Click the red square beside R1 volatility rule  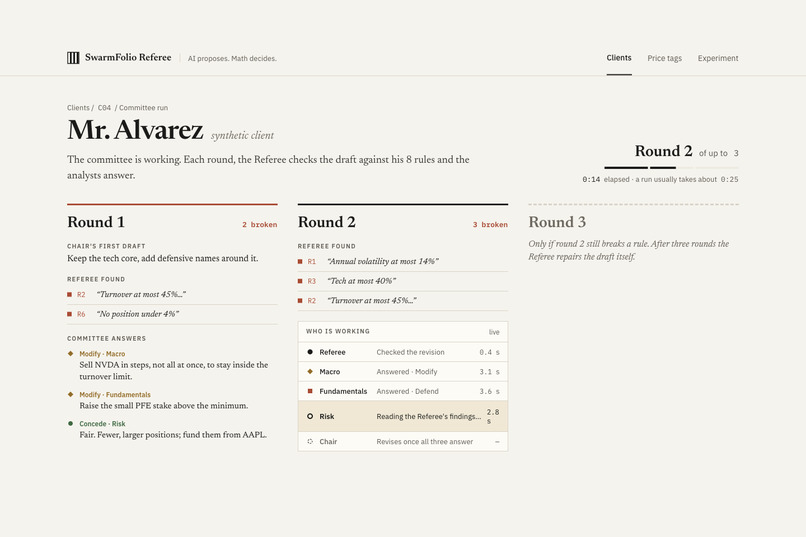point(300,262)
